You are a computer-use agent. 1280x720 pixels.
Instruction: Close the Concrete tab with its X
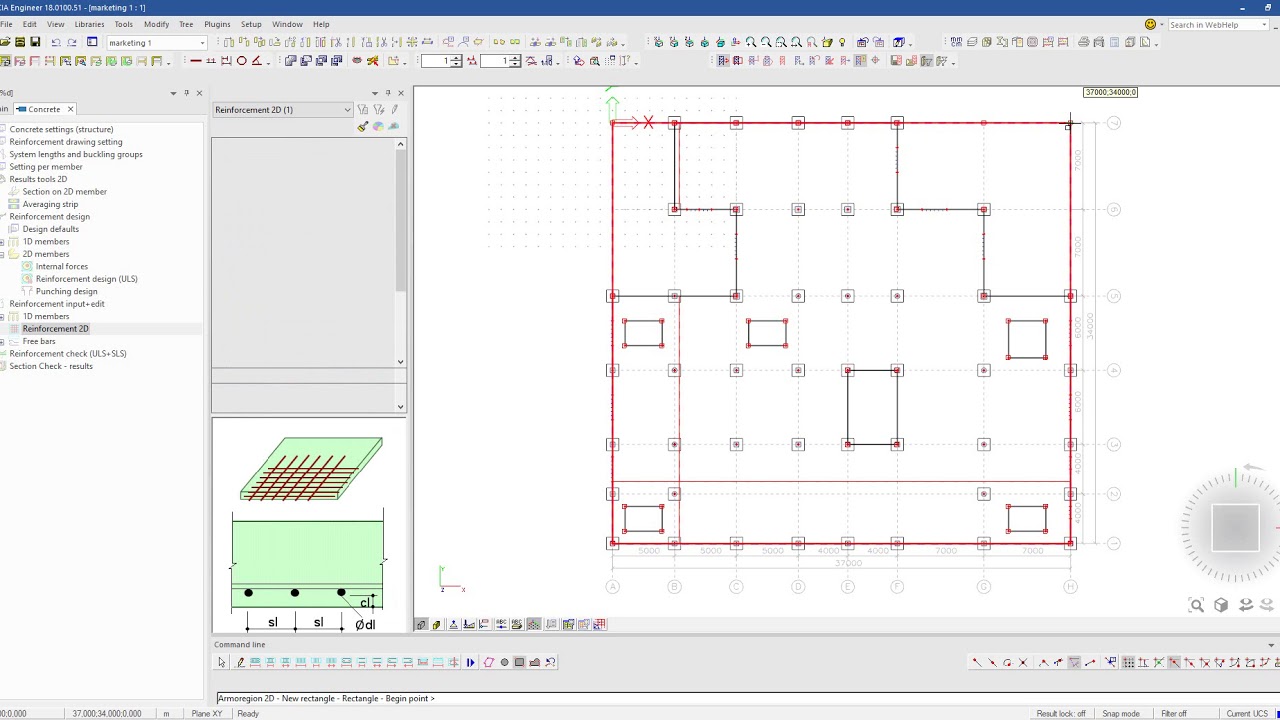click(x=70, y=109)
